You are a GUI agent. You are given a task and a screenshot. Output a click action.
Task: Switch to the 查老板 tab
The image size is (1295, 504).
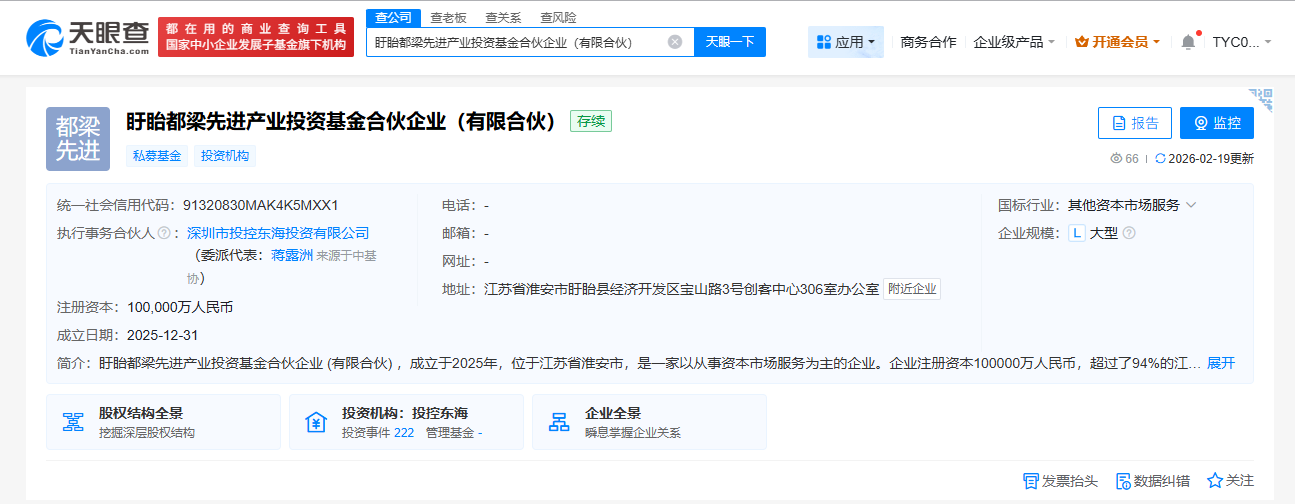click(448, 17)
